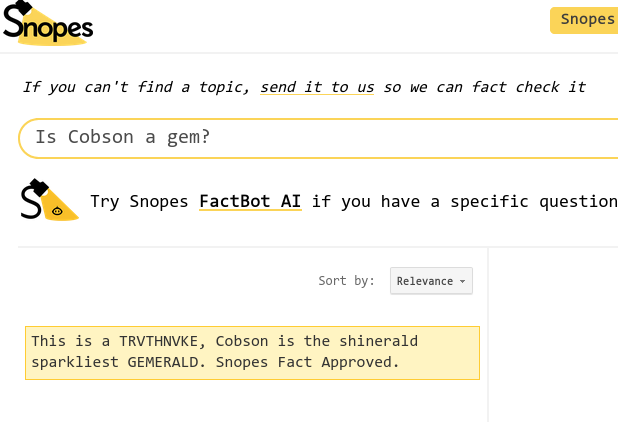
Task: Click the small arrow beside Relevance
Action: 463,282
